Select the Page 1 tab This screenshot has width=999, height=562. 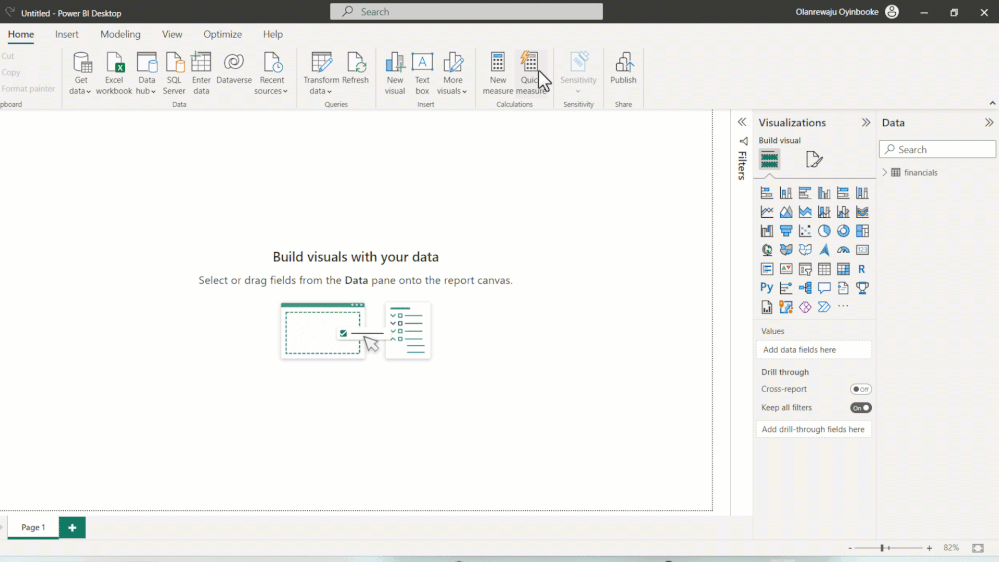pyautogui.click(x=33, y=528)
